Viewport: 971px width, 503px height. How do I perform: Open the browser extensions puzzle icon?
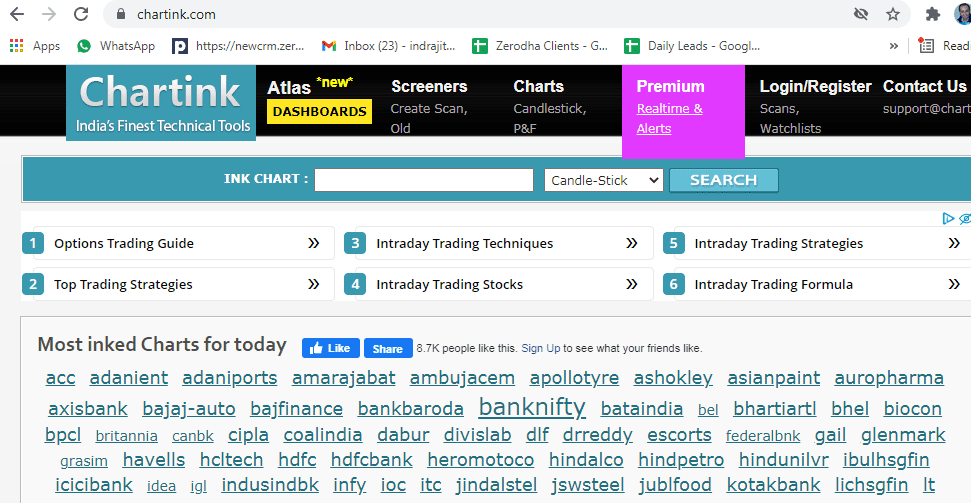point(933,14)
